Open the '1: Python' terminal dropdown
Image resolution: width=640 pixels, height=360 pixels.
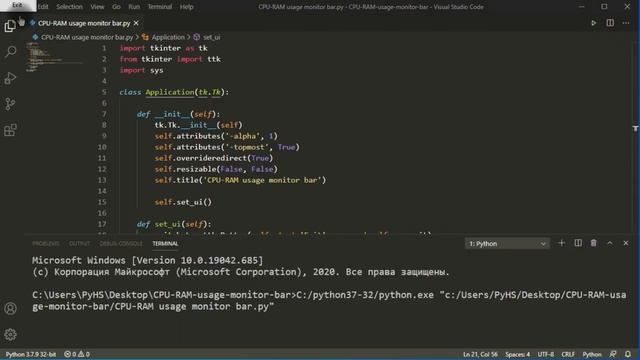coord(507,244)
